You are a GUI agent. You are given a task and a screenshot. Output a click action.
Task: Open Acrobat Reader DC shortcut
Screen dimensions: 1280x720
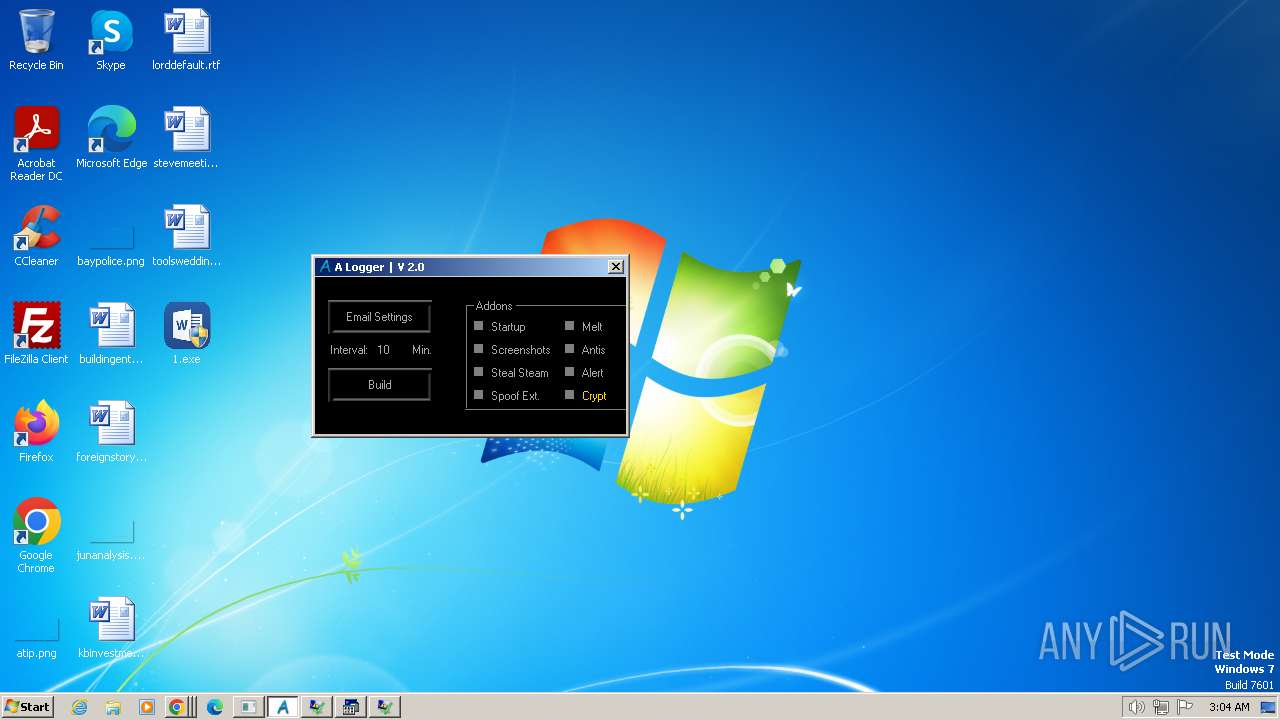pos(36,143)
